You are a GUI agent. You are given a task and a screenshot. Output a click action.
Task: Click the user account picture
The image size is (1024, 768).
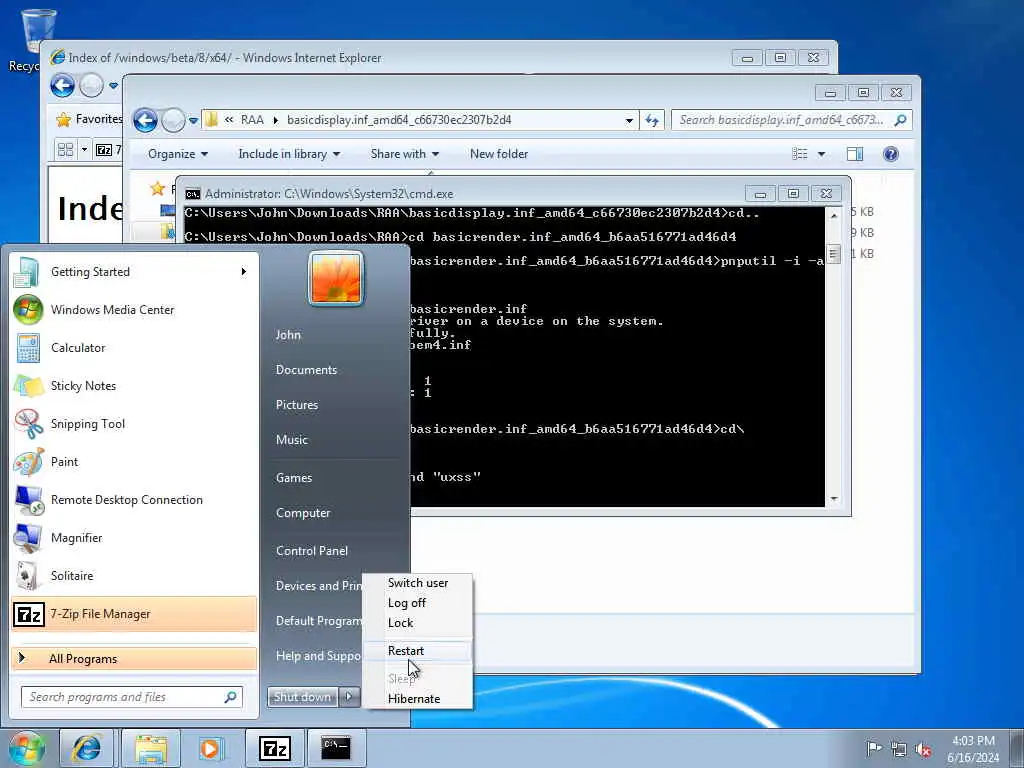pos(336,278)
